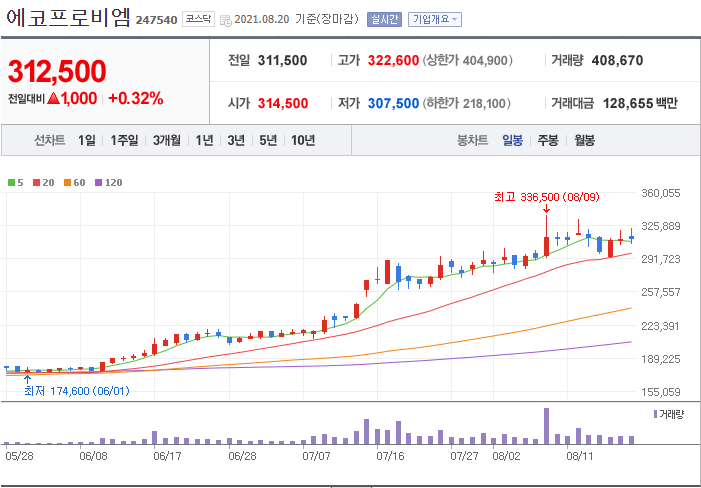Screen dimensions: 701x488
Task: Select the 1주일 line chart tab
Action: [124, 140]
